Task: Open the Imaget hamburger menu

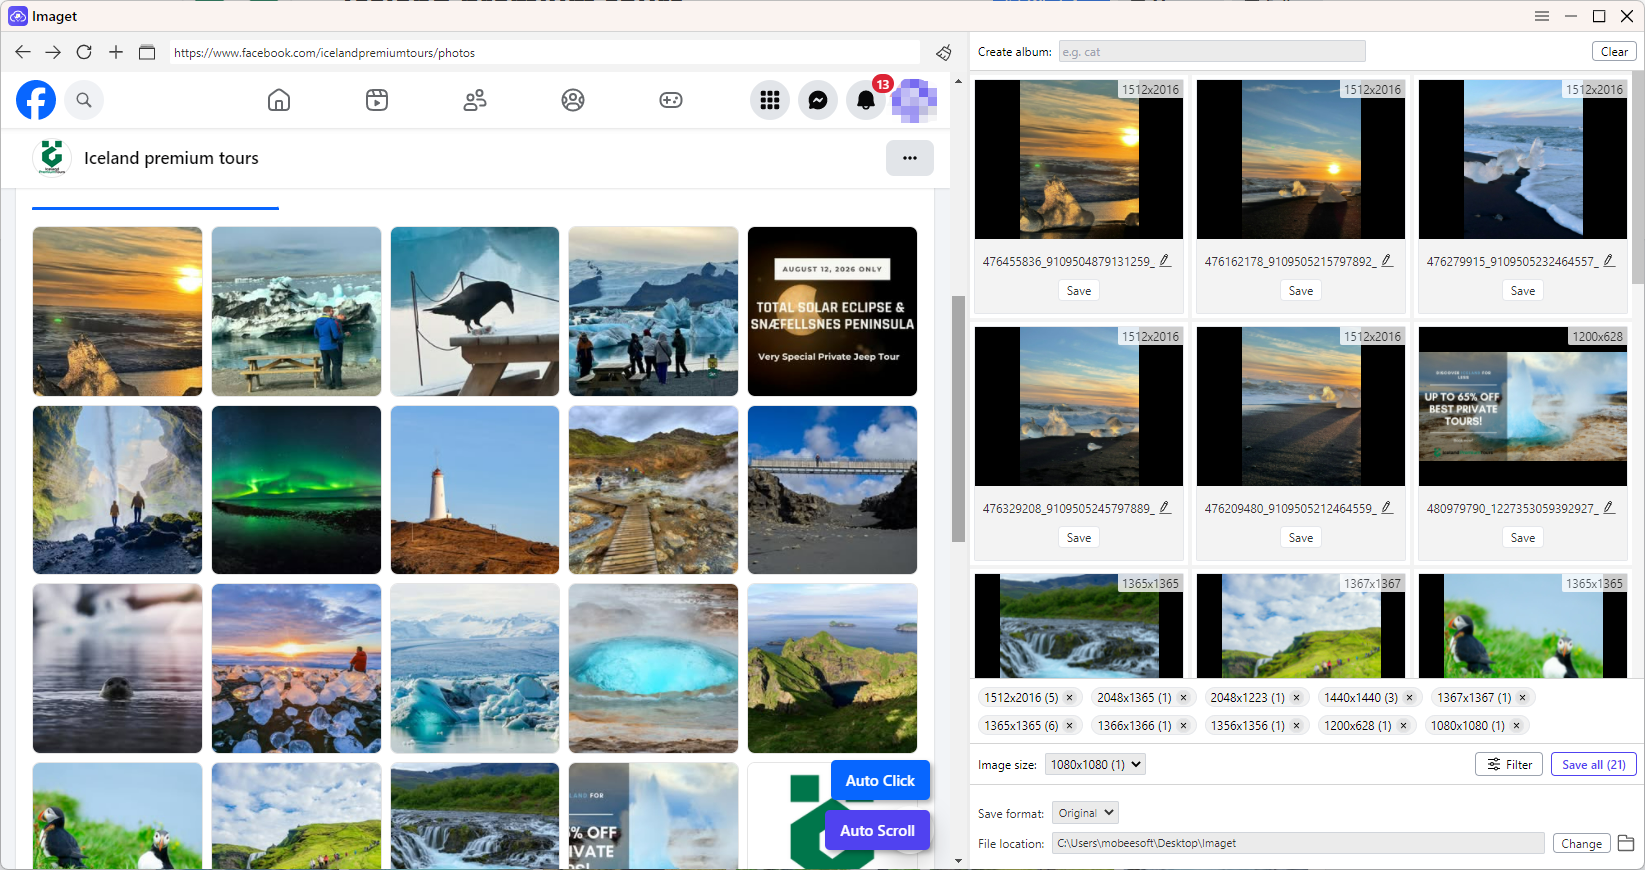Action: [1542, 16]
